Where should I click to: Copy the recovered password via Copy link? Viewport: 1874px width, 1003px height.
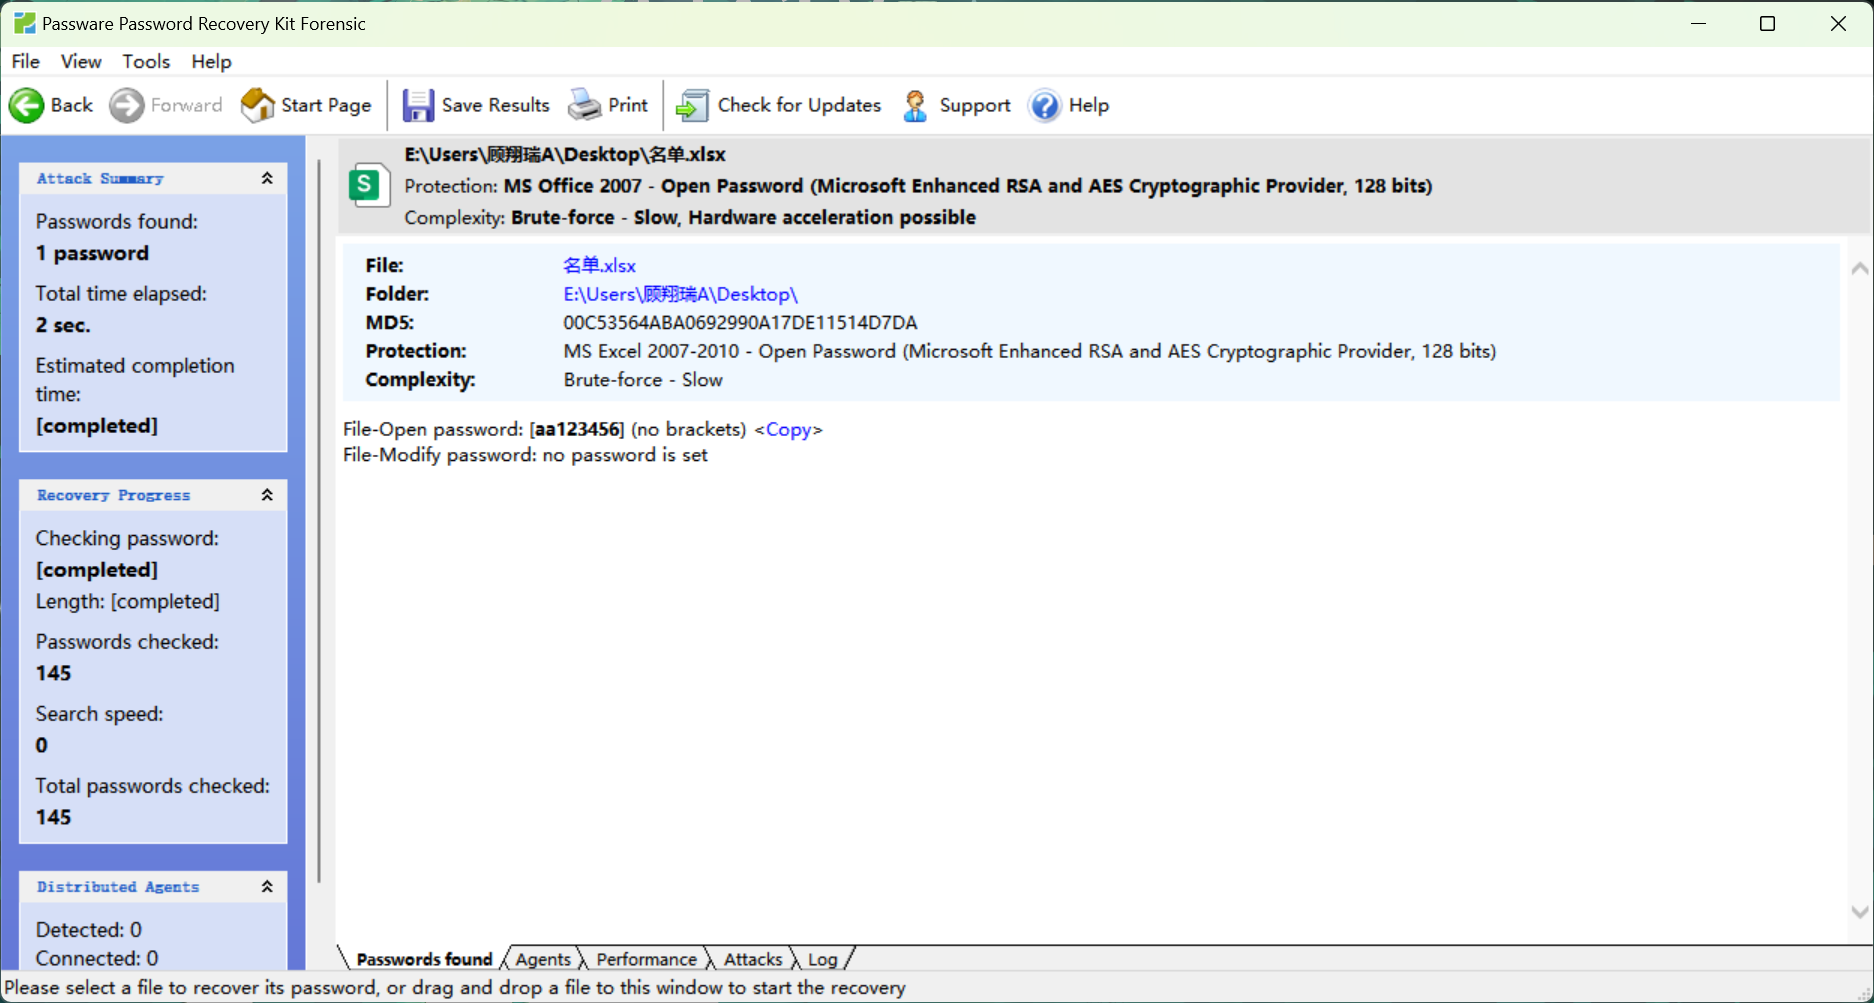tap(788, 429)
